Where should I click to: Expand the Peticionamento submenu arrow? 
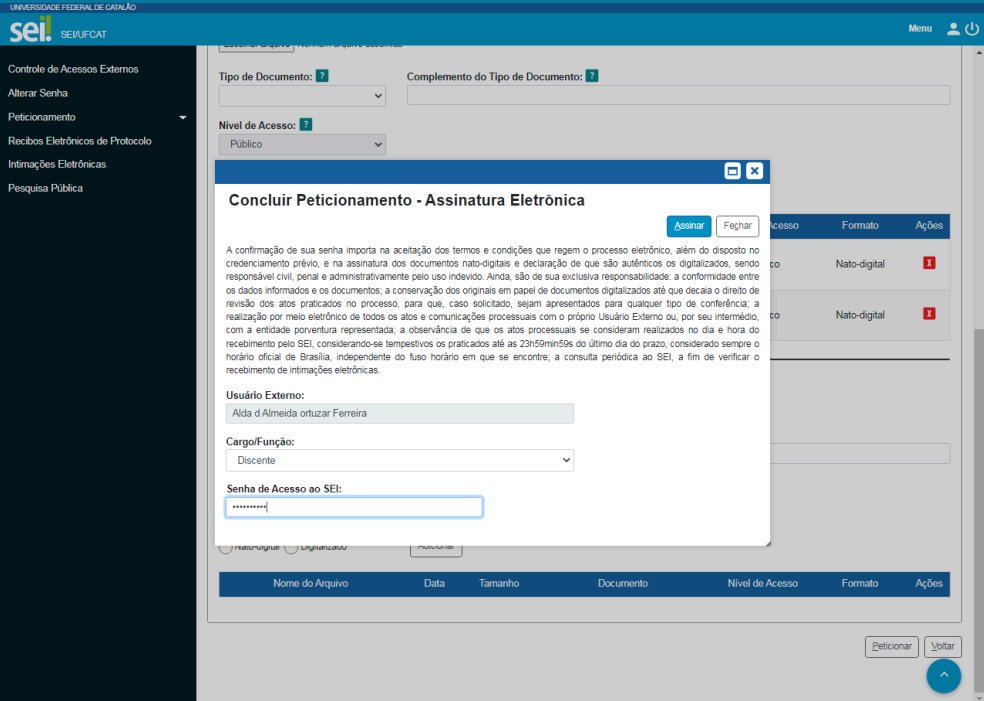click(183, 117)
